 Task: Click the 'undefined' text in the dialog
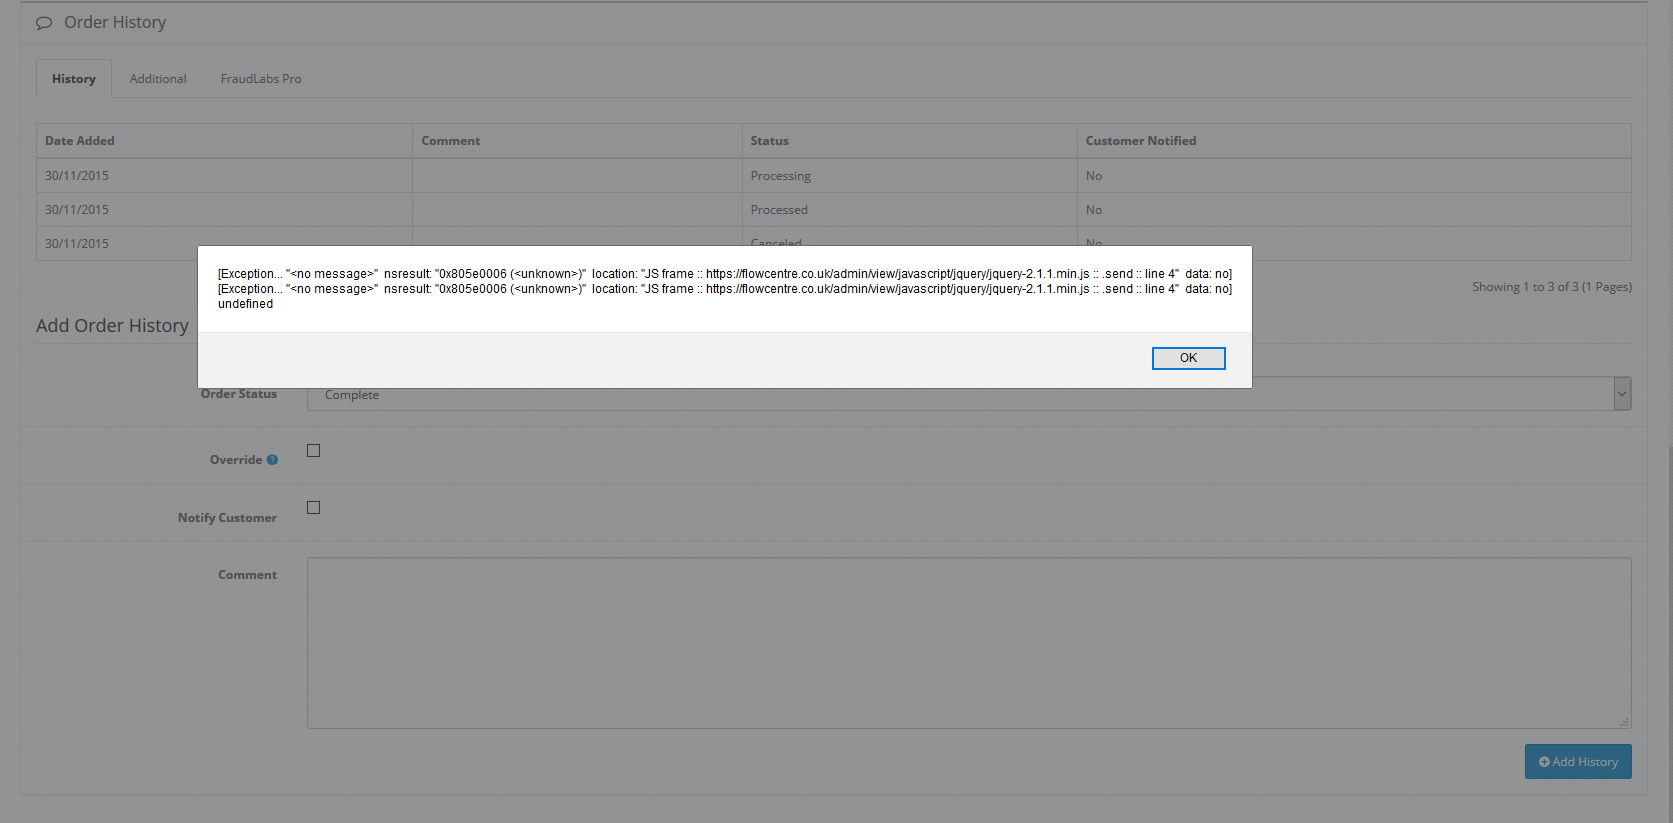(x=245, y=304)
